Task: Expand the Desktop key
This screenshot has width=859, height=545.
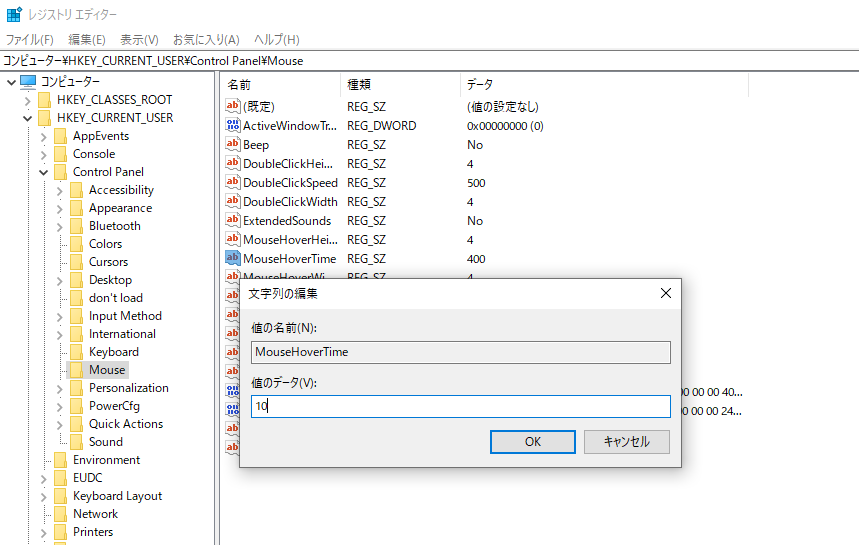Action: tap(60, 280)
